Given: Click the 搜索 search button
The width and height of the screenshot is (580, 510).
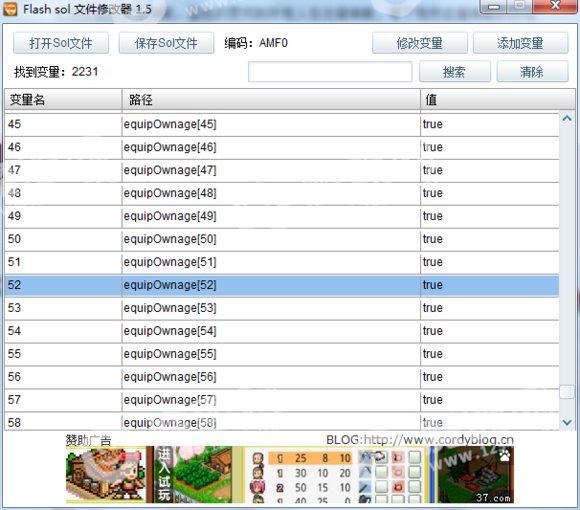Looking at the screenshot, I should (x=455, y=72).
